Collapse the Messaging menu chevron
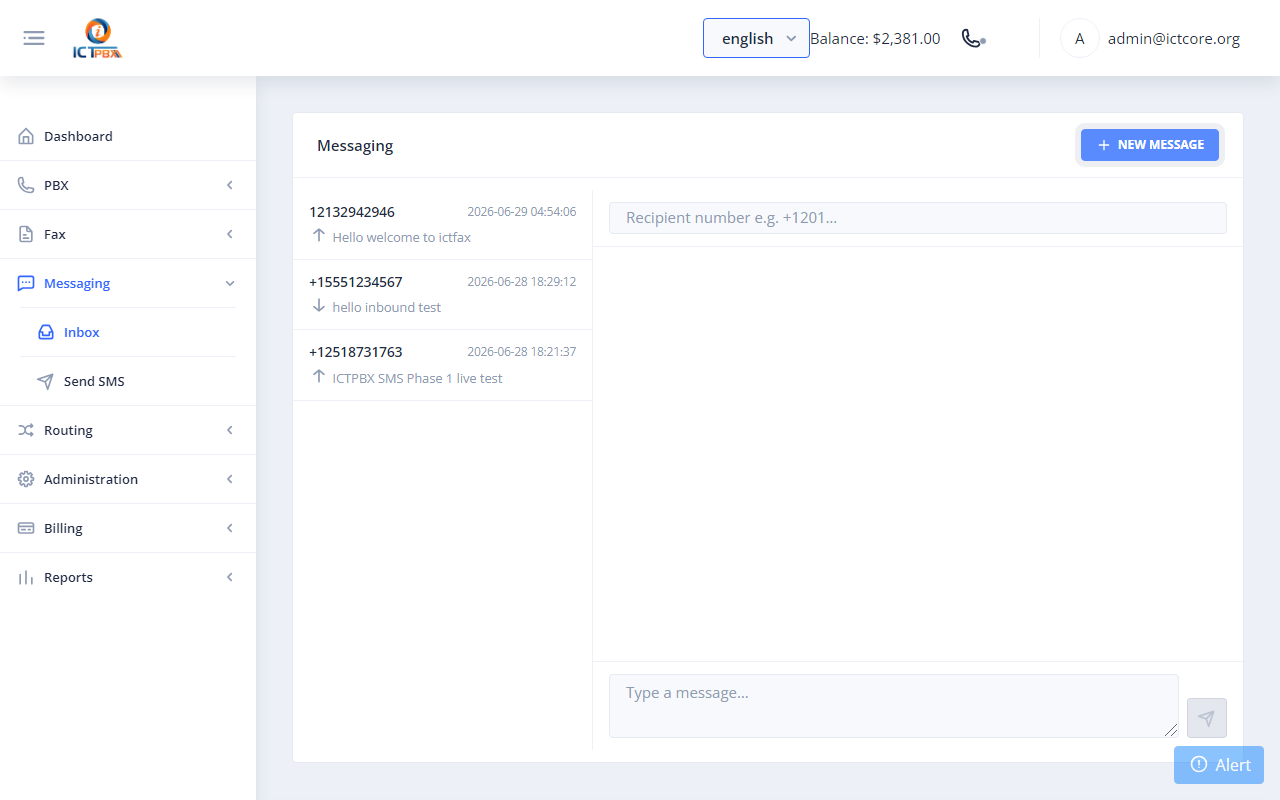Screen dimensions: 1280x800 coord(230,283)
